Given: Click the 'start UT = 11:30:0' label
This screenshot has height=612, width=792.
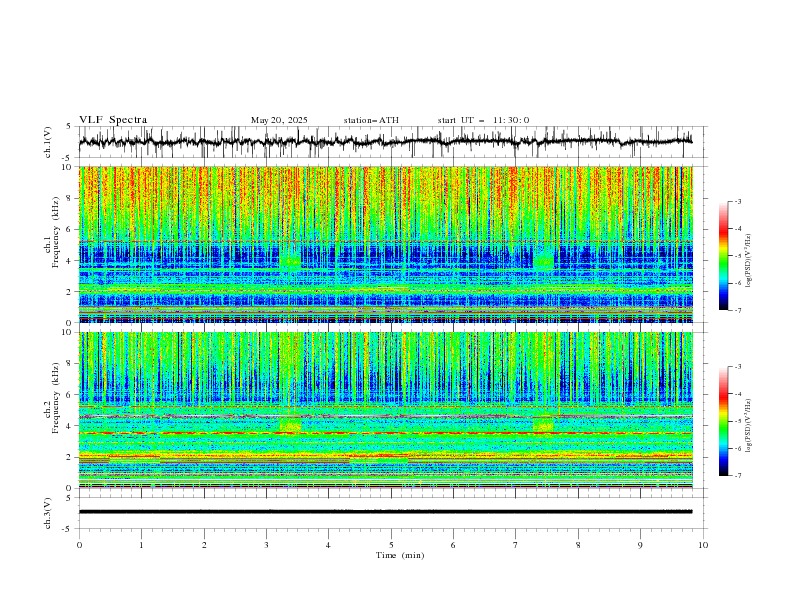Looking at the screenshot, I should click(483, 120).
